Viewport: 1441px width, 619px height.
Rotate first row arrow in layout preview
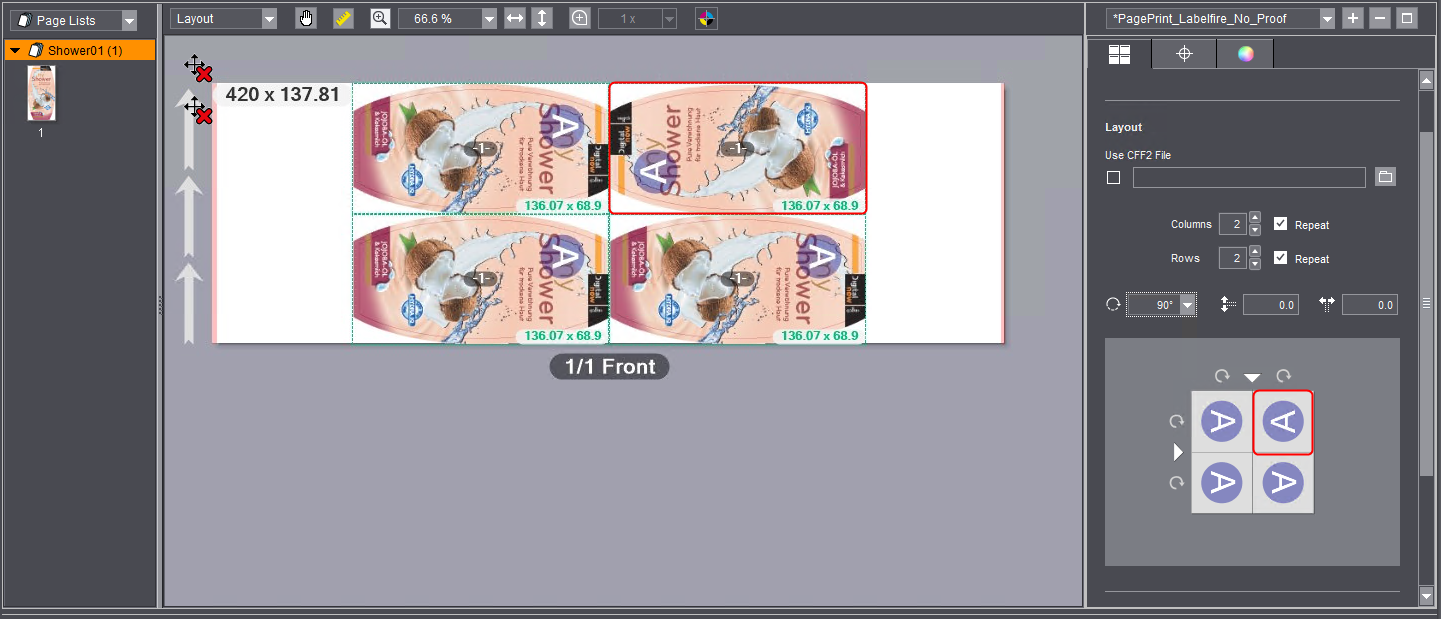coord(1177,422)
